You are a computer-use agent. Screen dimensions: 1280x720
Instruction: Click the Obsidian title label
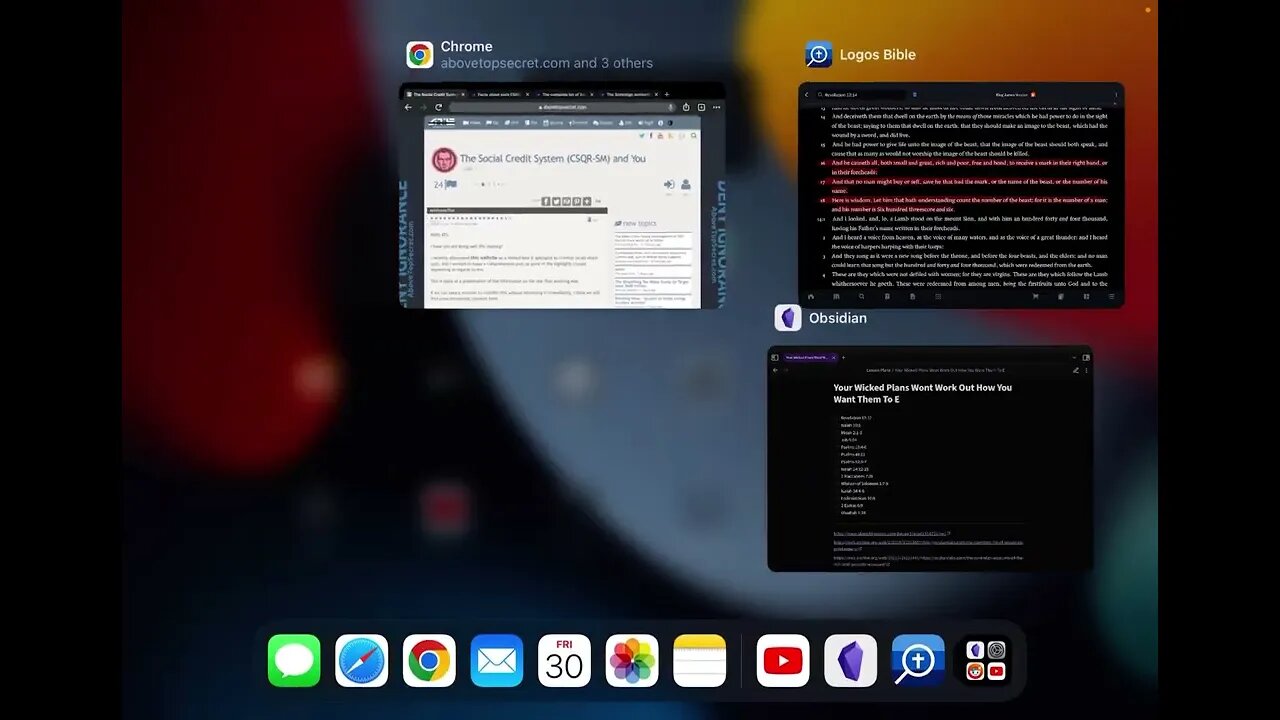pyautogui.click(x=838, y=318)
